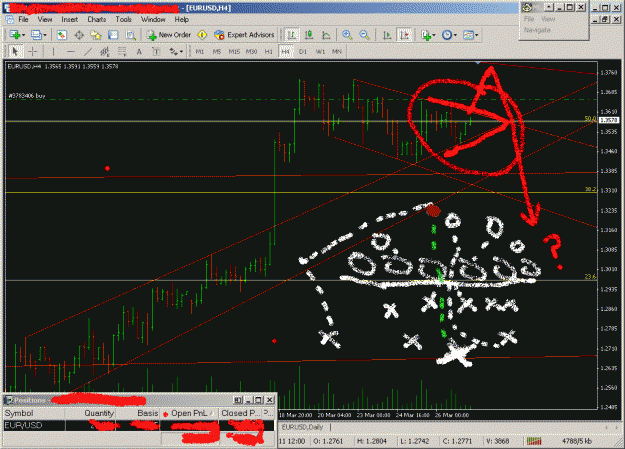625x449 pixels.
Task: Switch timeframe to M30
Action: 251,51
